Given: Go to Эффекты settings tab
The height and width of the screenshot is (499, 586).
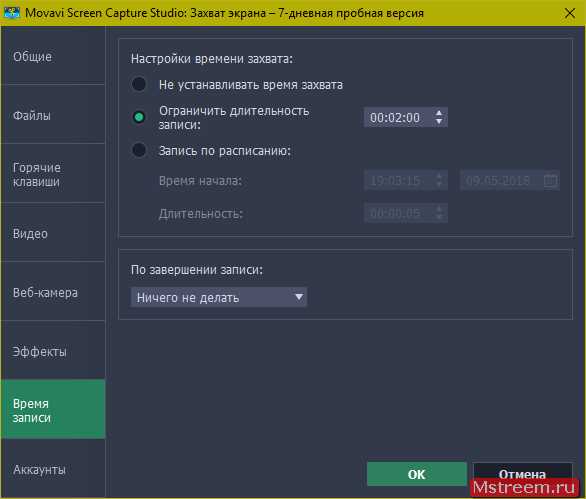Looking at the screenshot, I should [x=53, y=351].
